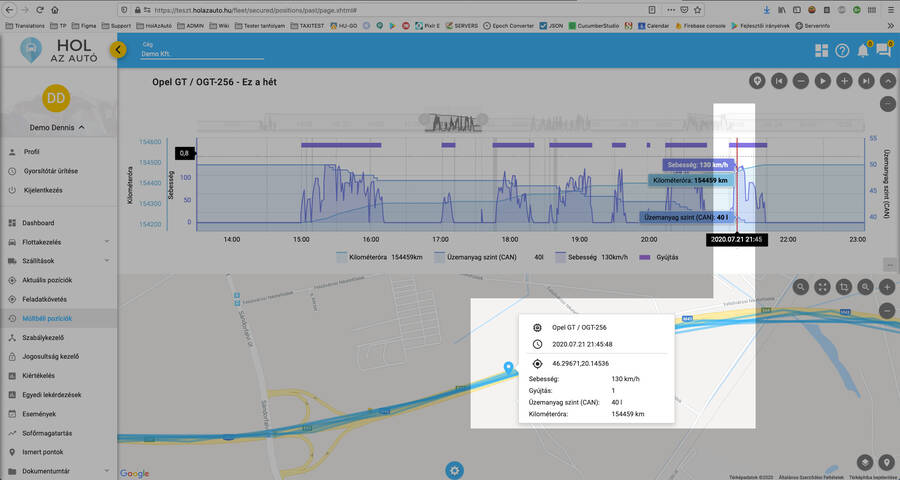The width and height of the screenshot is (900, 480).
Task: Jump to the first position in playback
Action: [x=779, y=80]
